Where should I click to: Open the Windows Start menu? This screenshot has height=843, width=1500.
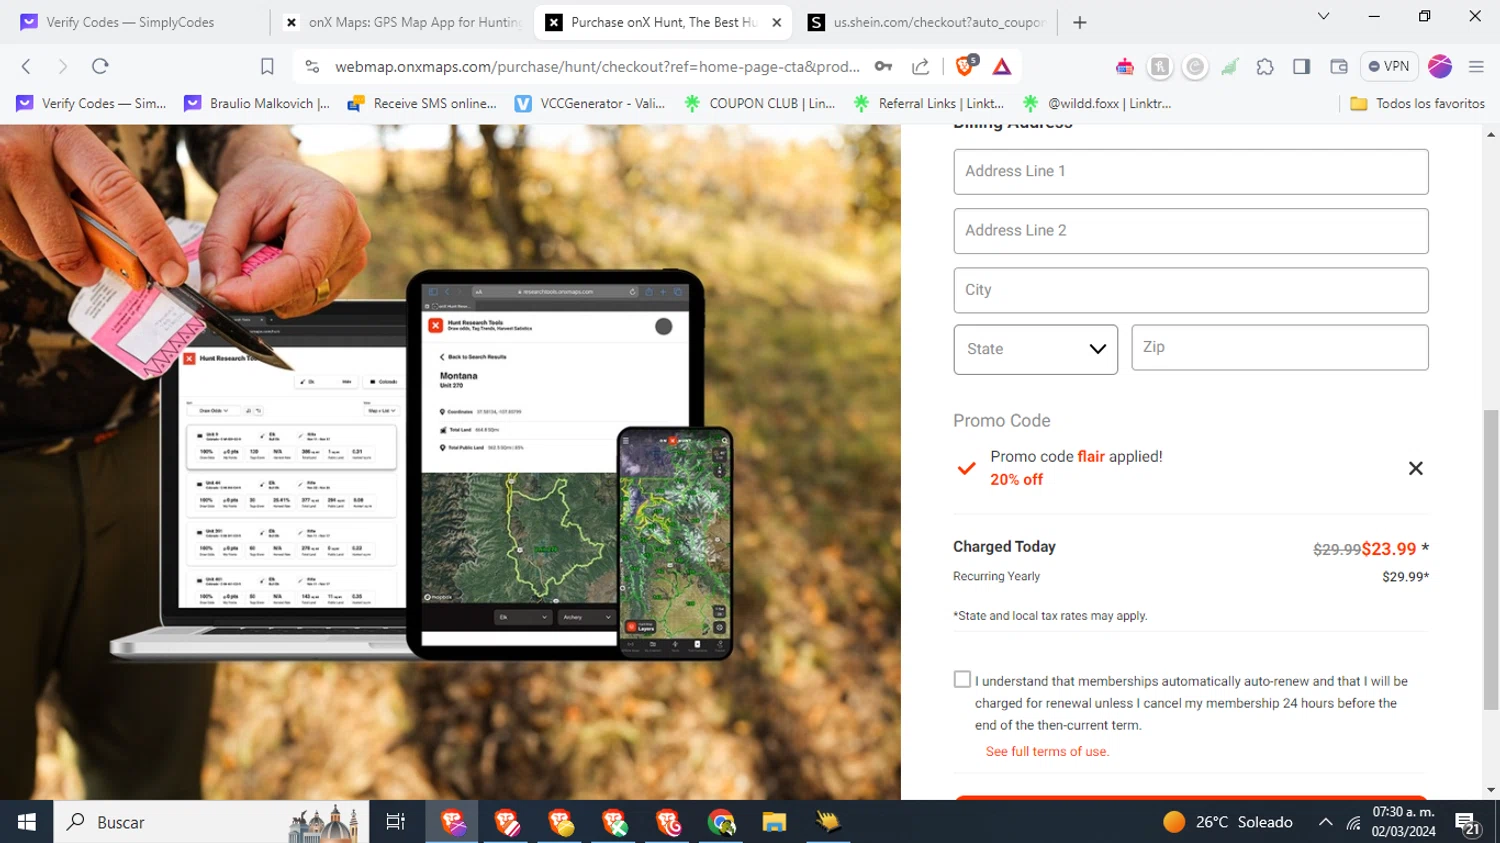pyautogui.click(x=26, y=822)
